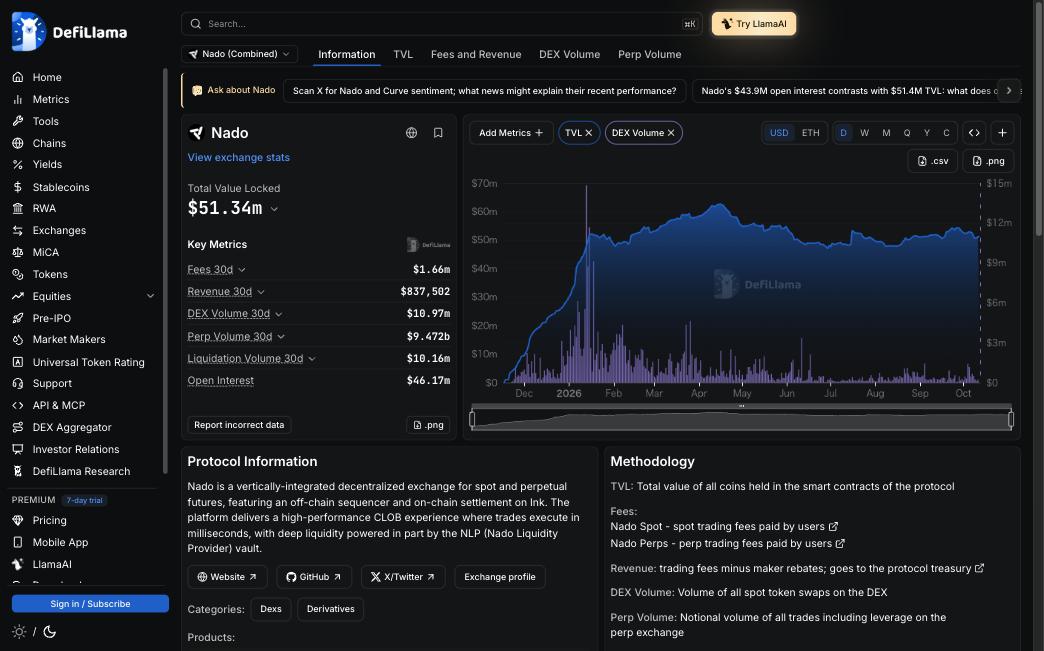
Task: Switch to dark theme moon icon
Action: click(x=50, y=632)
